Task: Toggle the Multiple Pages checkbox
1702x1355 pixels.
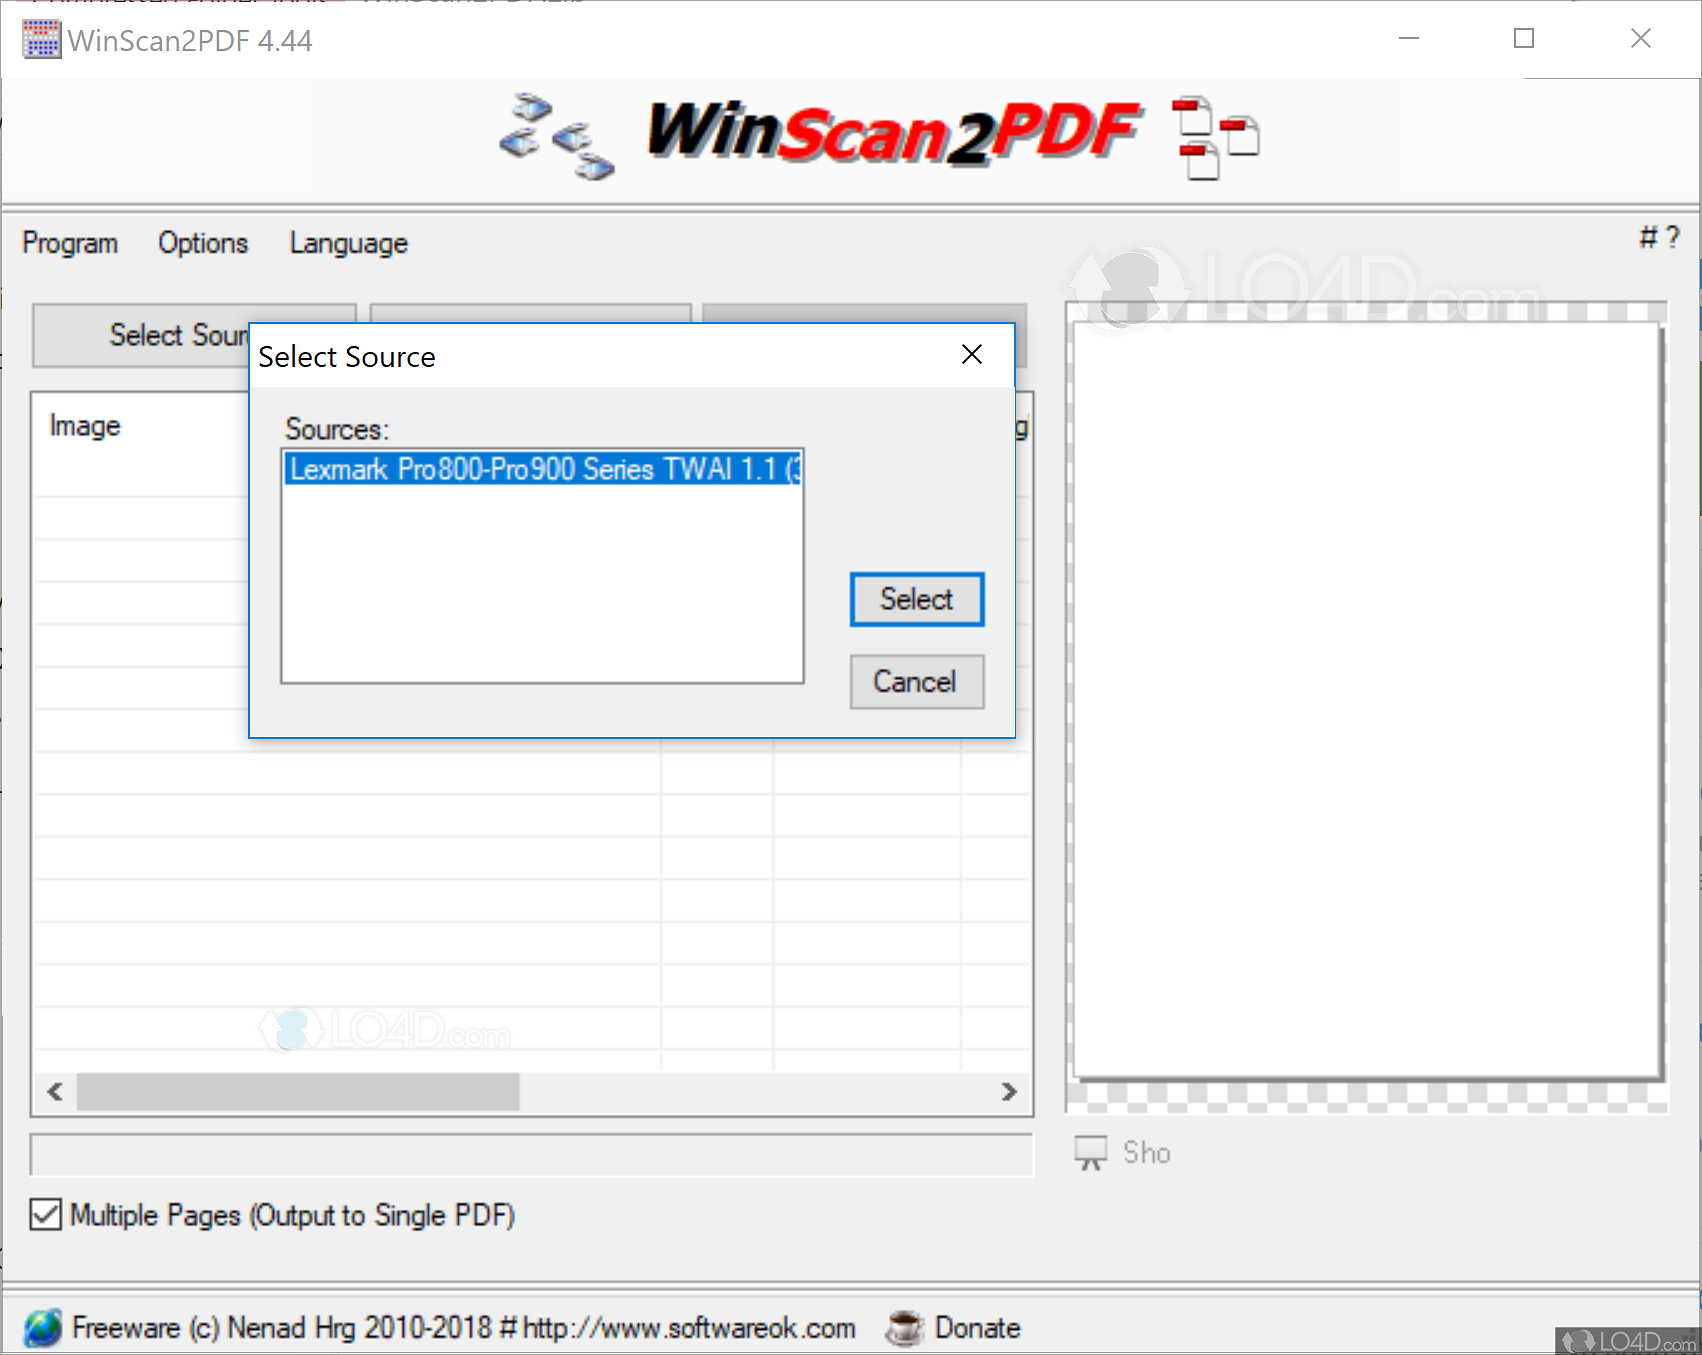Action: click(x=46, y=1215)
